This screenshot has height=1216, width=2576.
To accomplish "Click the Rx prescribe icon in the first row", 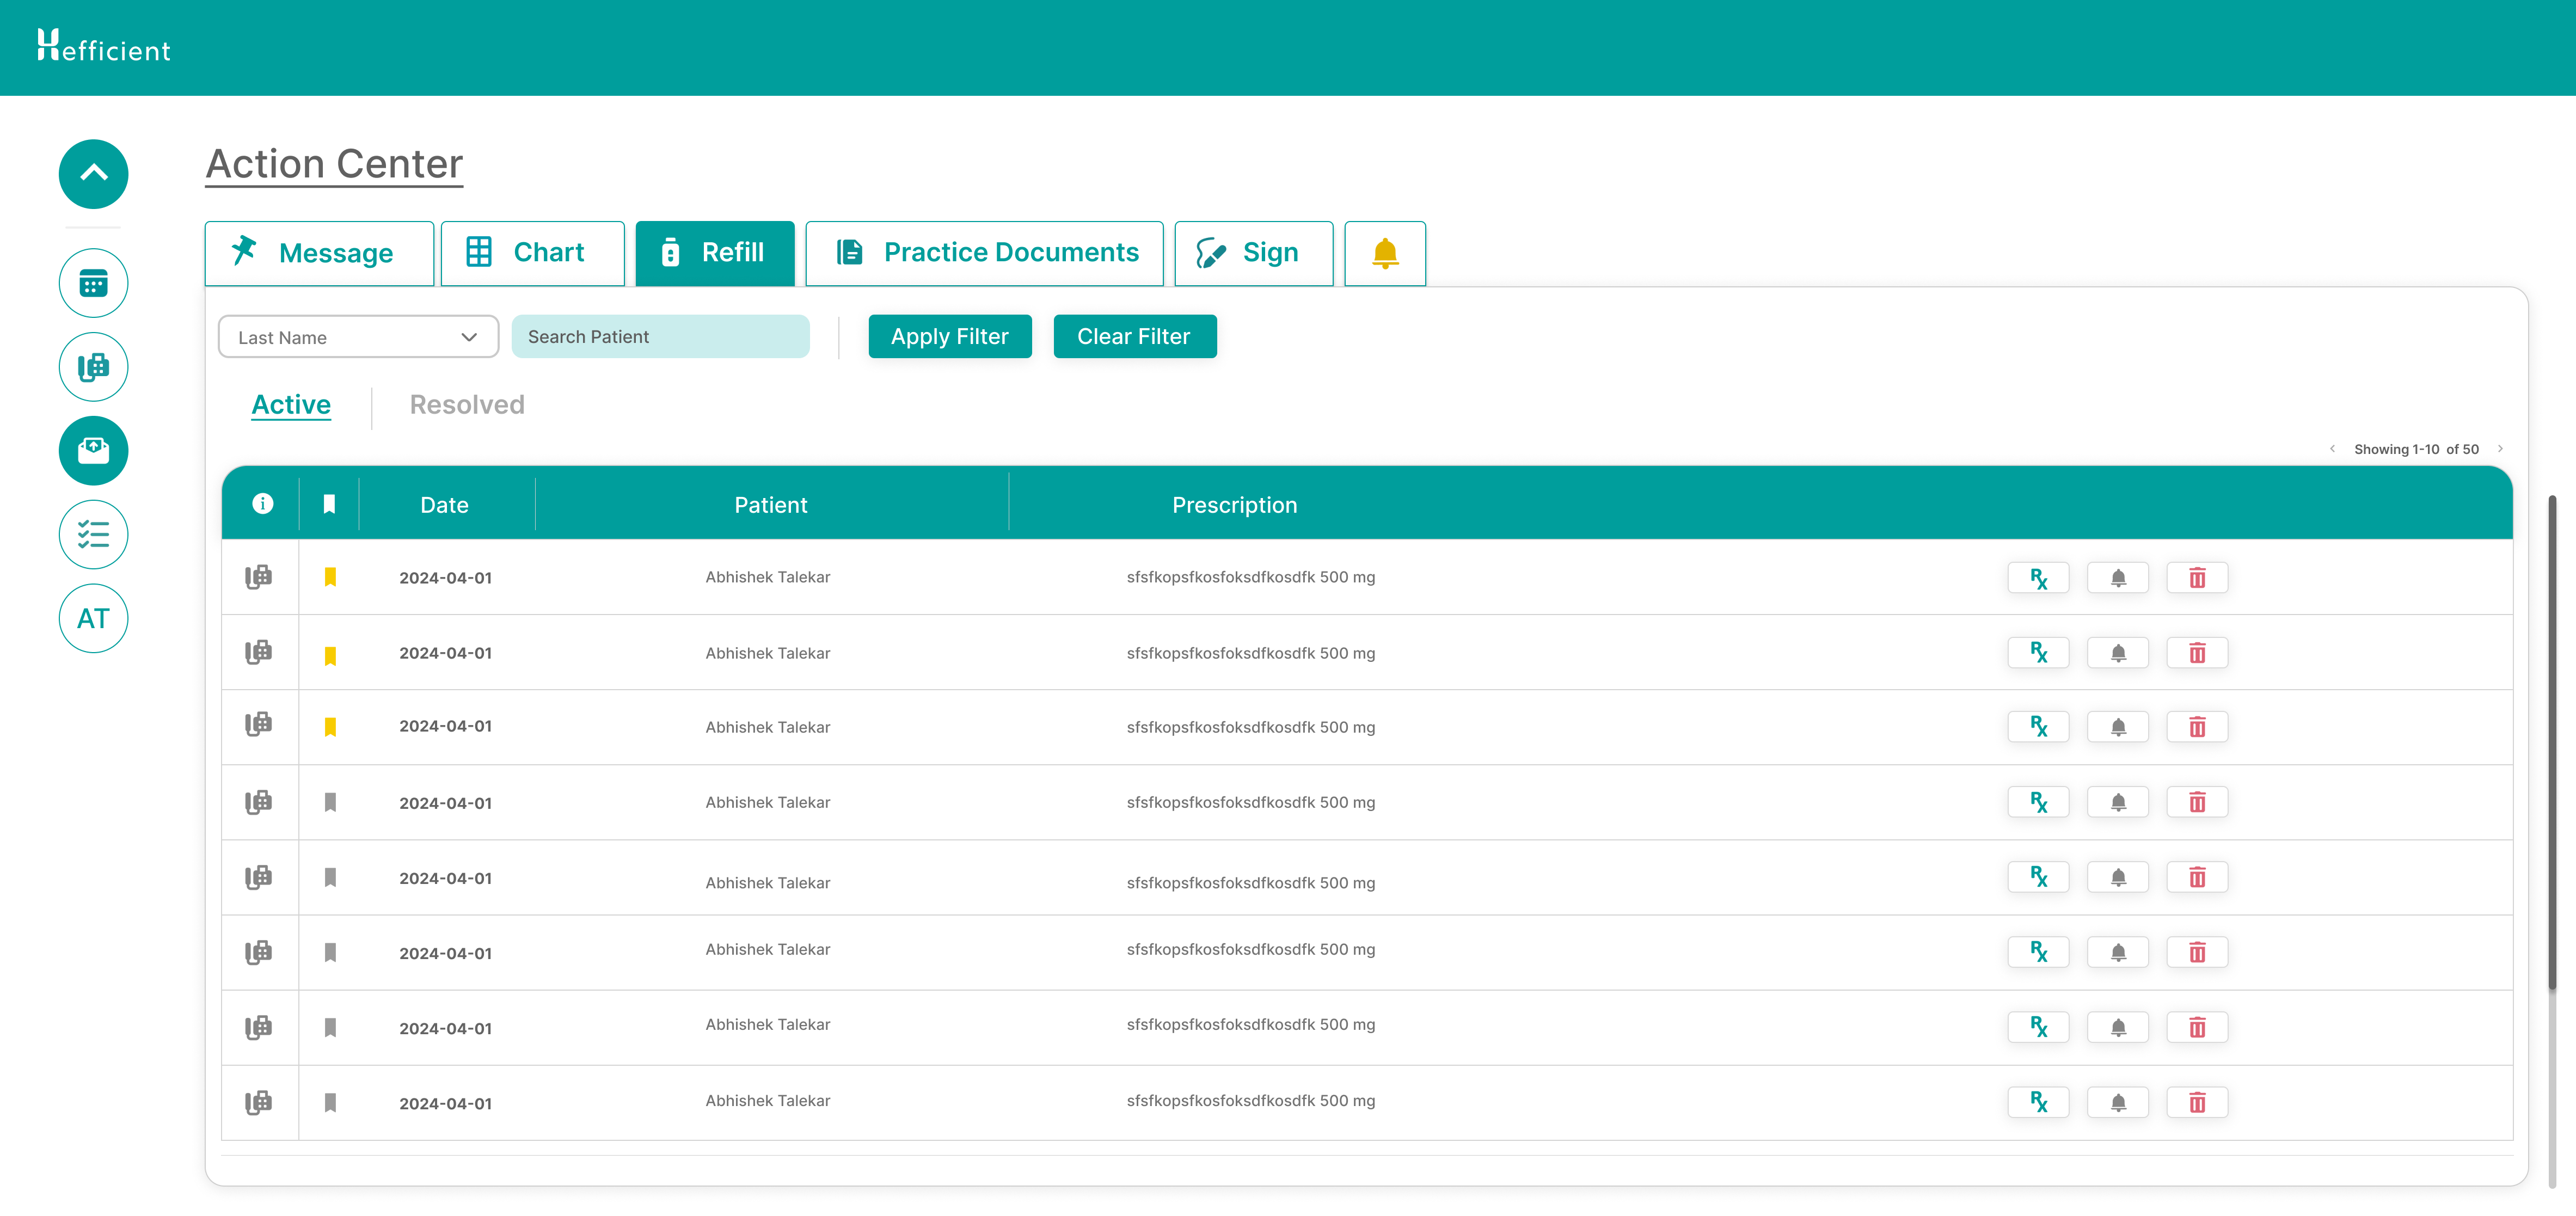I will coord(2038,578).
